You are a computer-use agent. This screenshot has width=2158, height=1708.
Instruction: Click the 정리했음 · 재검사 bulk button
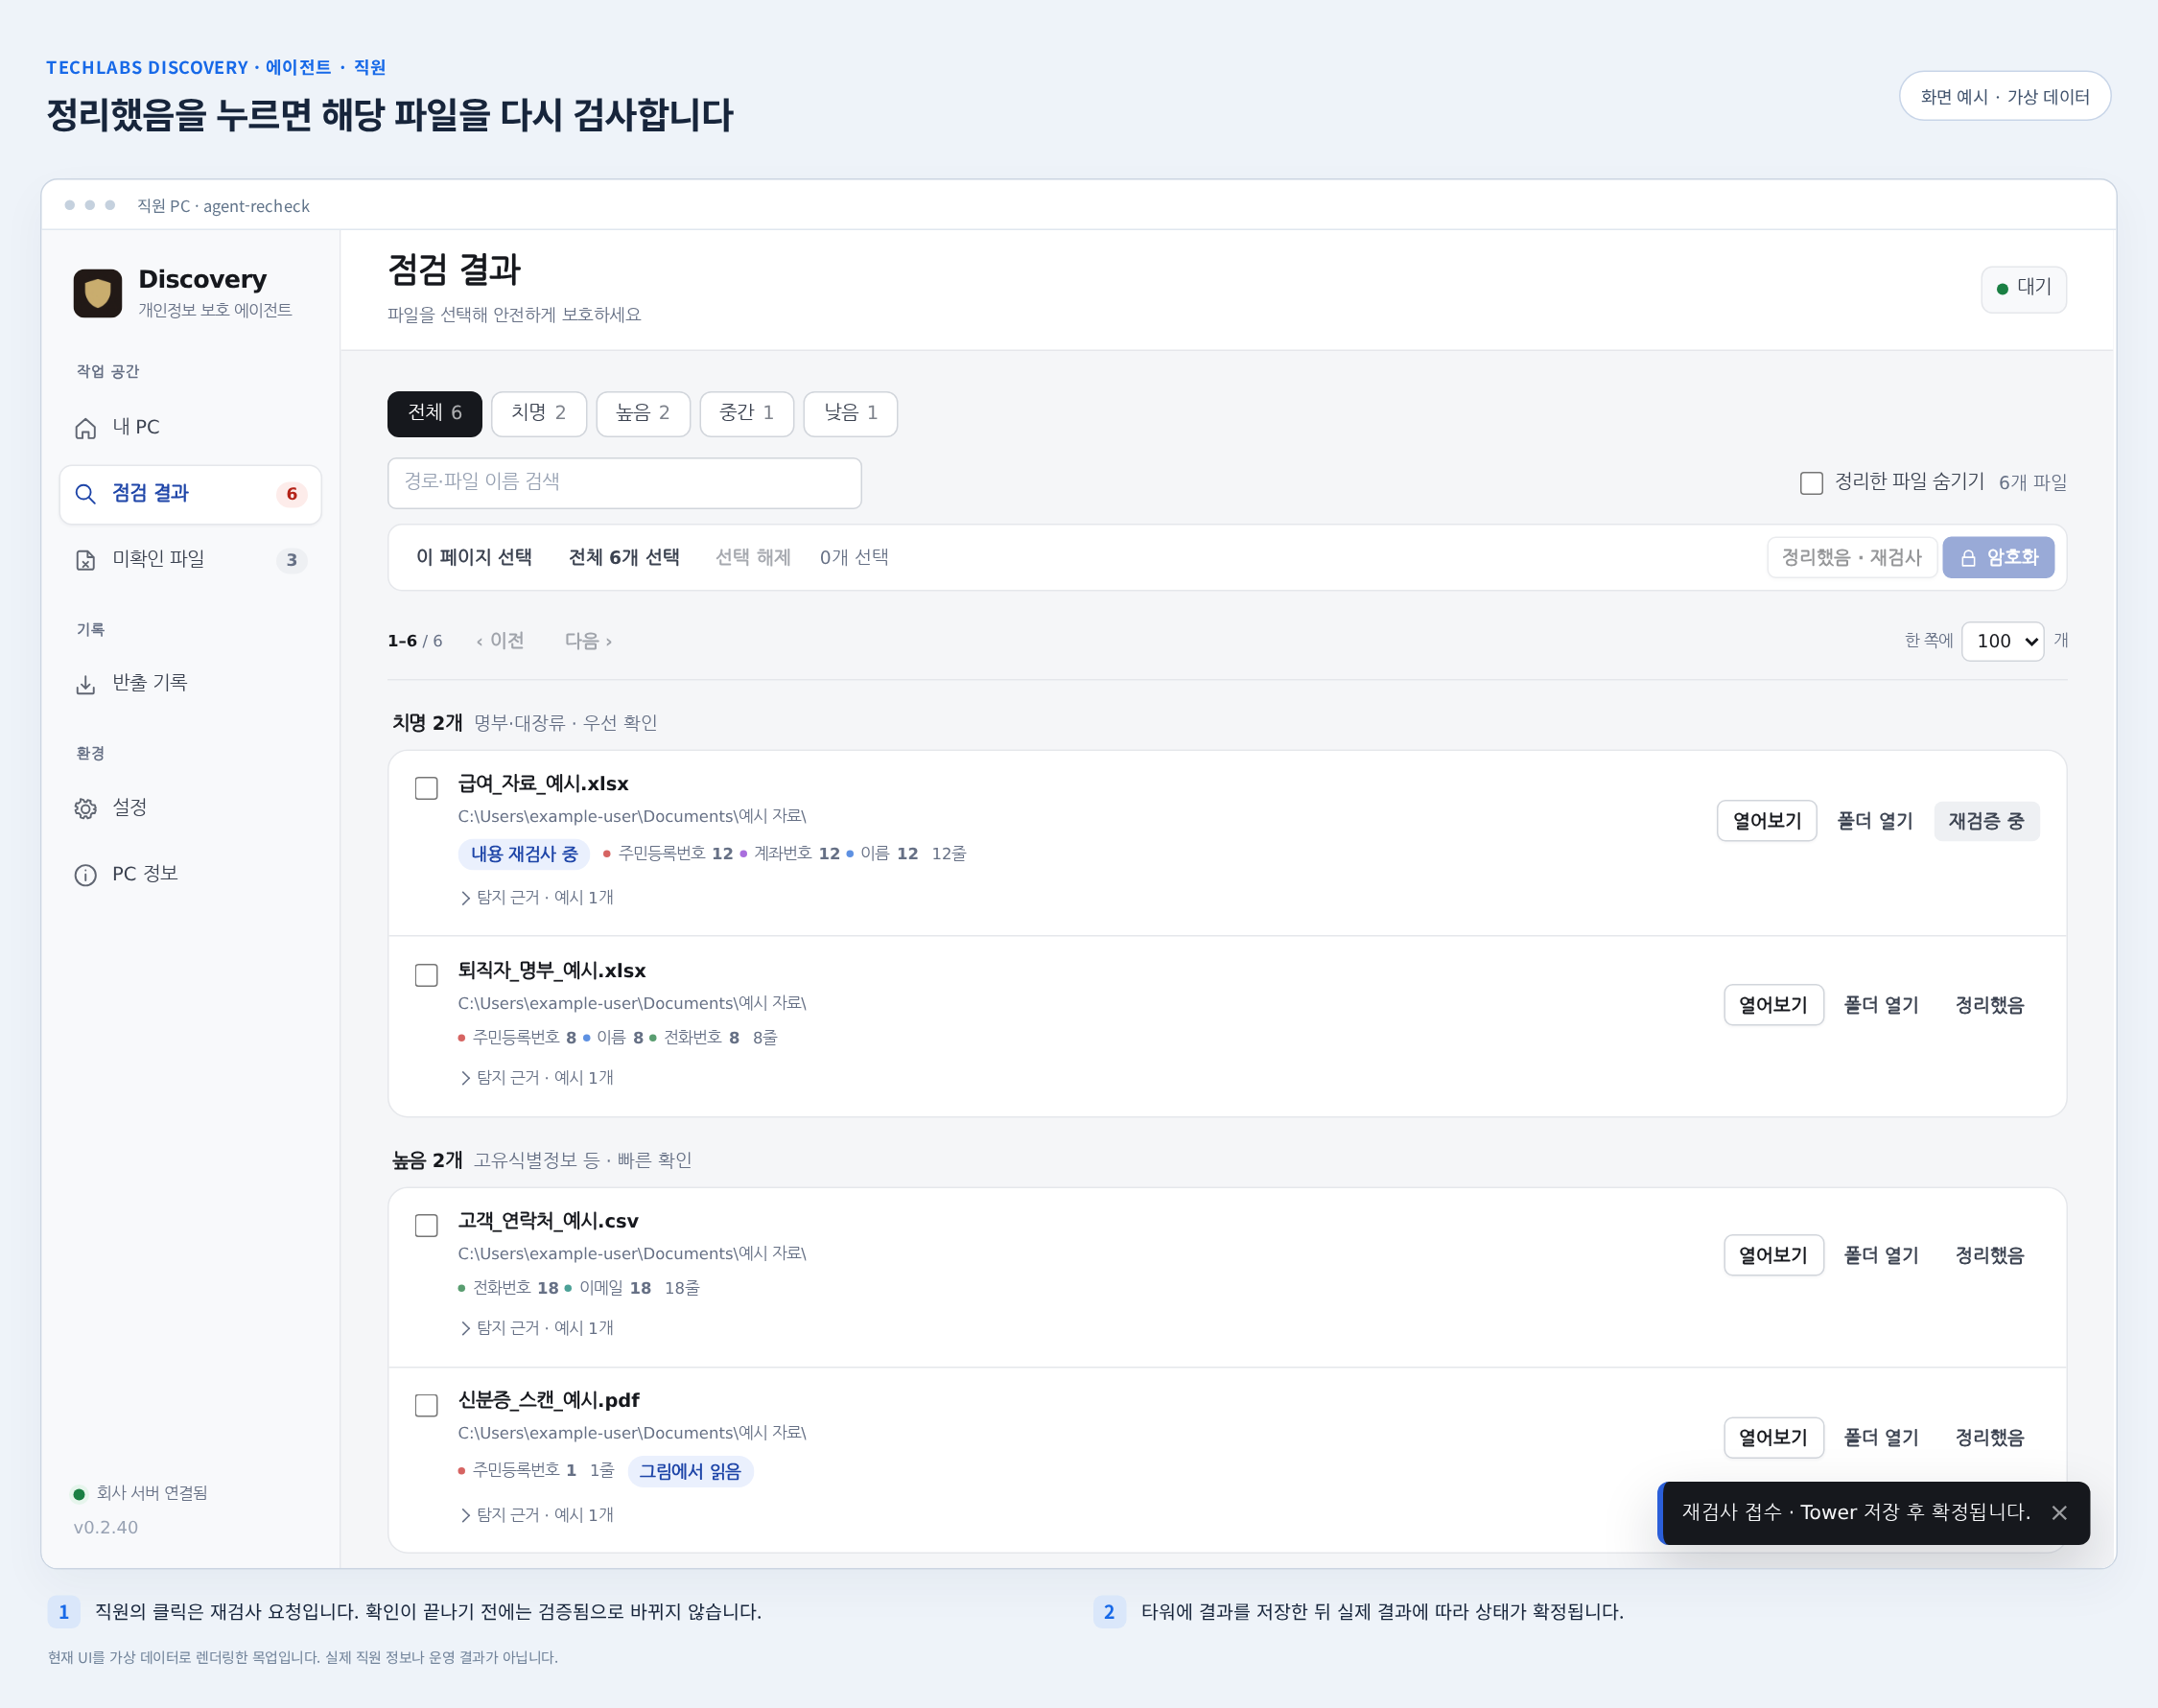pyautogui.click(x=1851, y=557)
